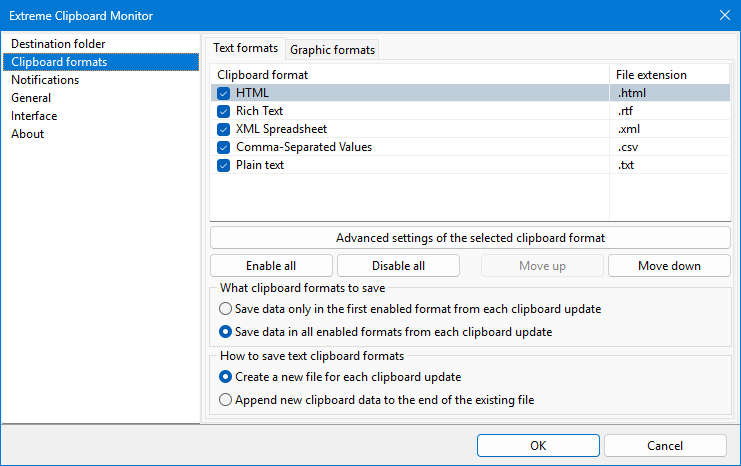Select the Plain text row label
The width and height of the screenshot is (741, 466).
pyautogui.click(x=260, y=165)
